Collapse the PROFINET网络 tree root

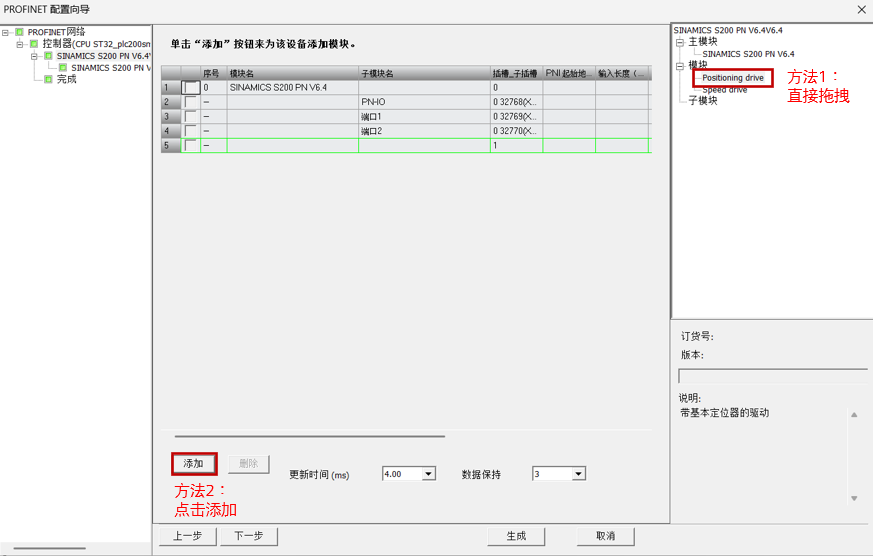pyautogui.click(x=6, y=32)
